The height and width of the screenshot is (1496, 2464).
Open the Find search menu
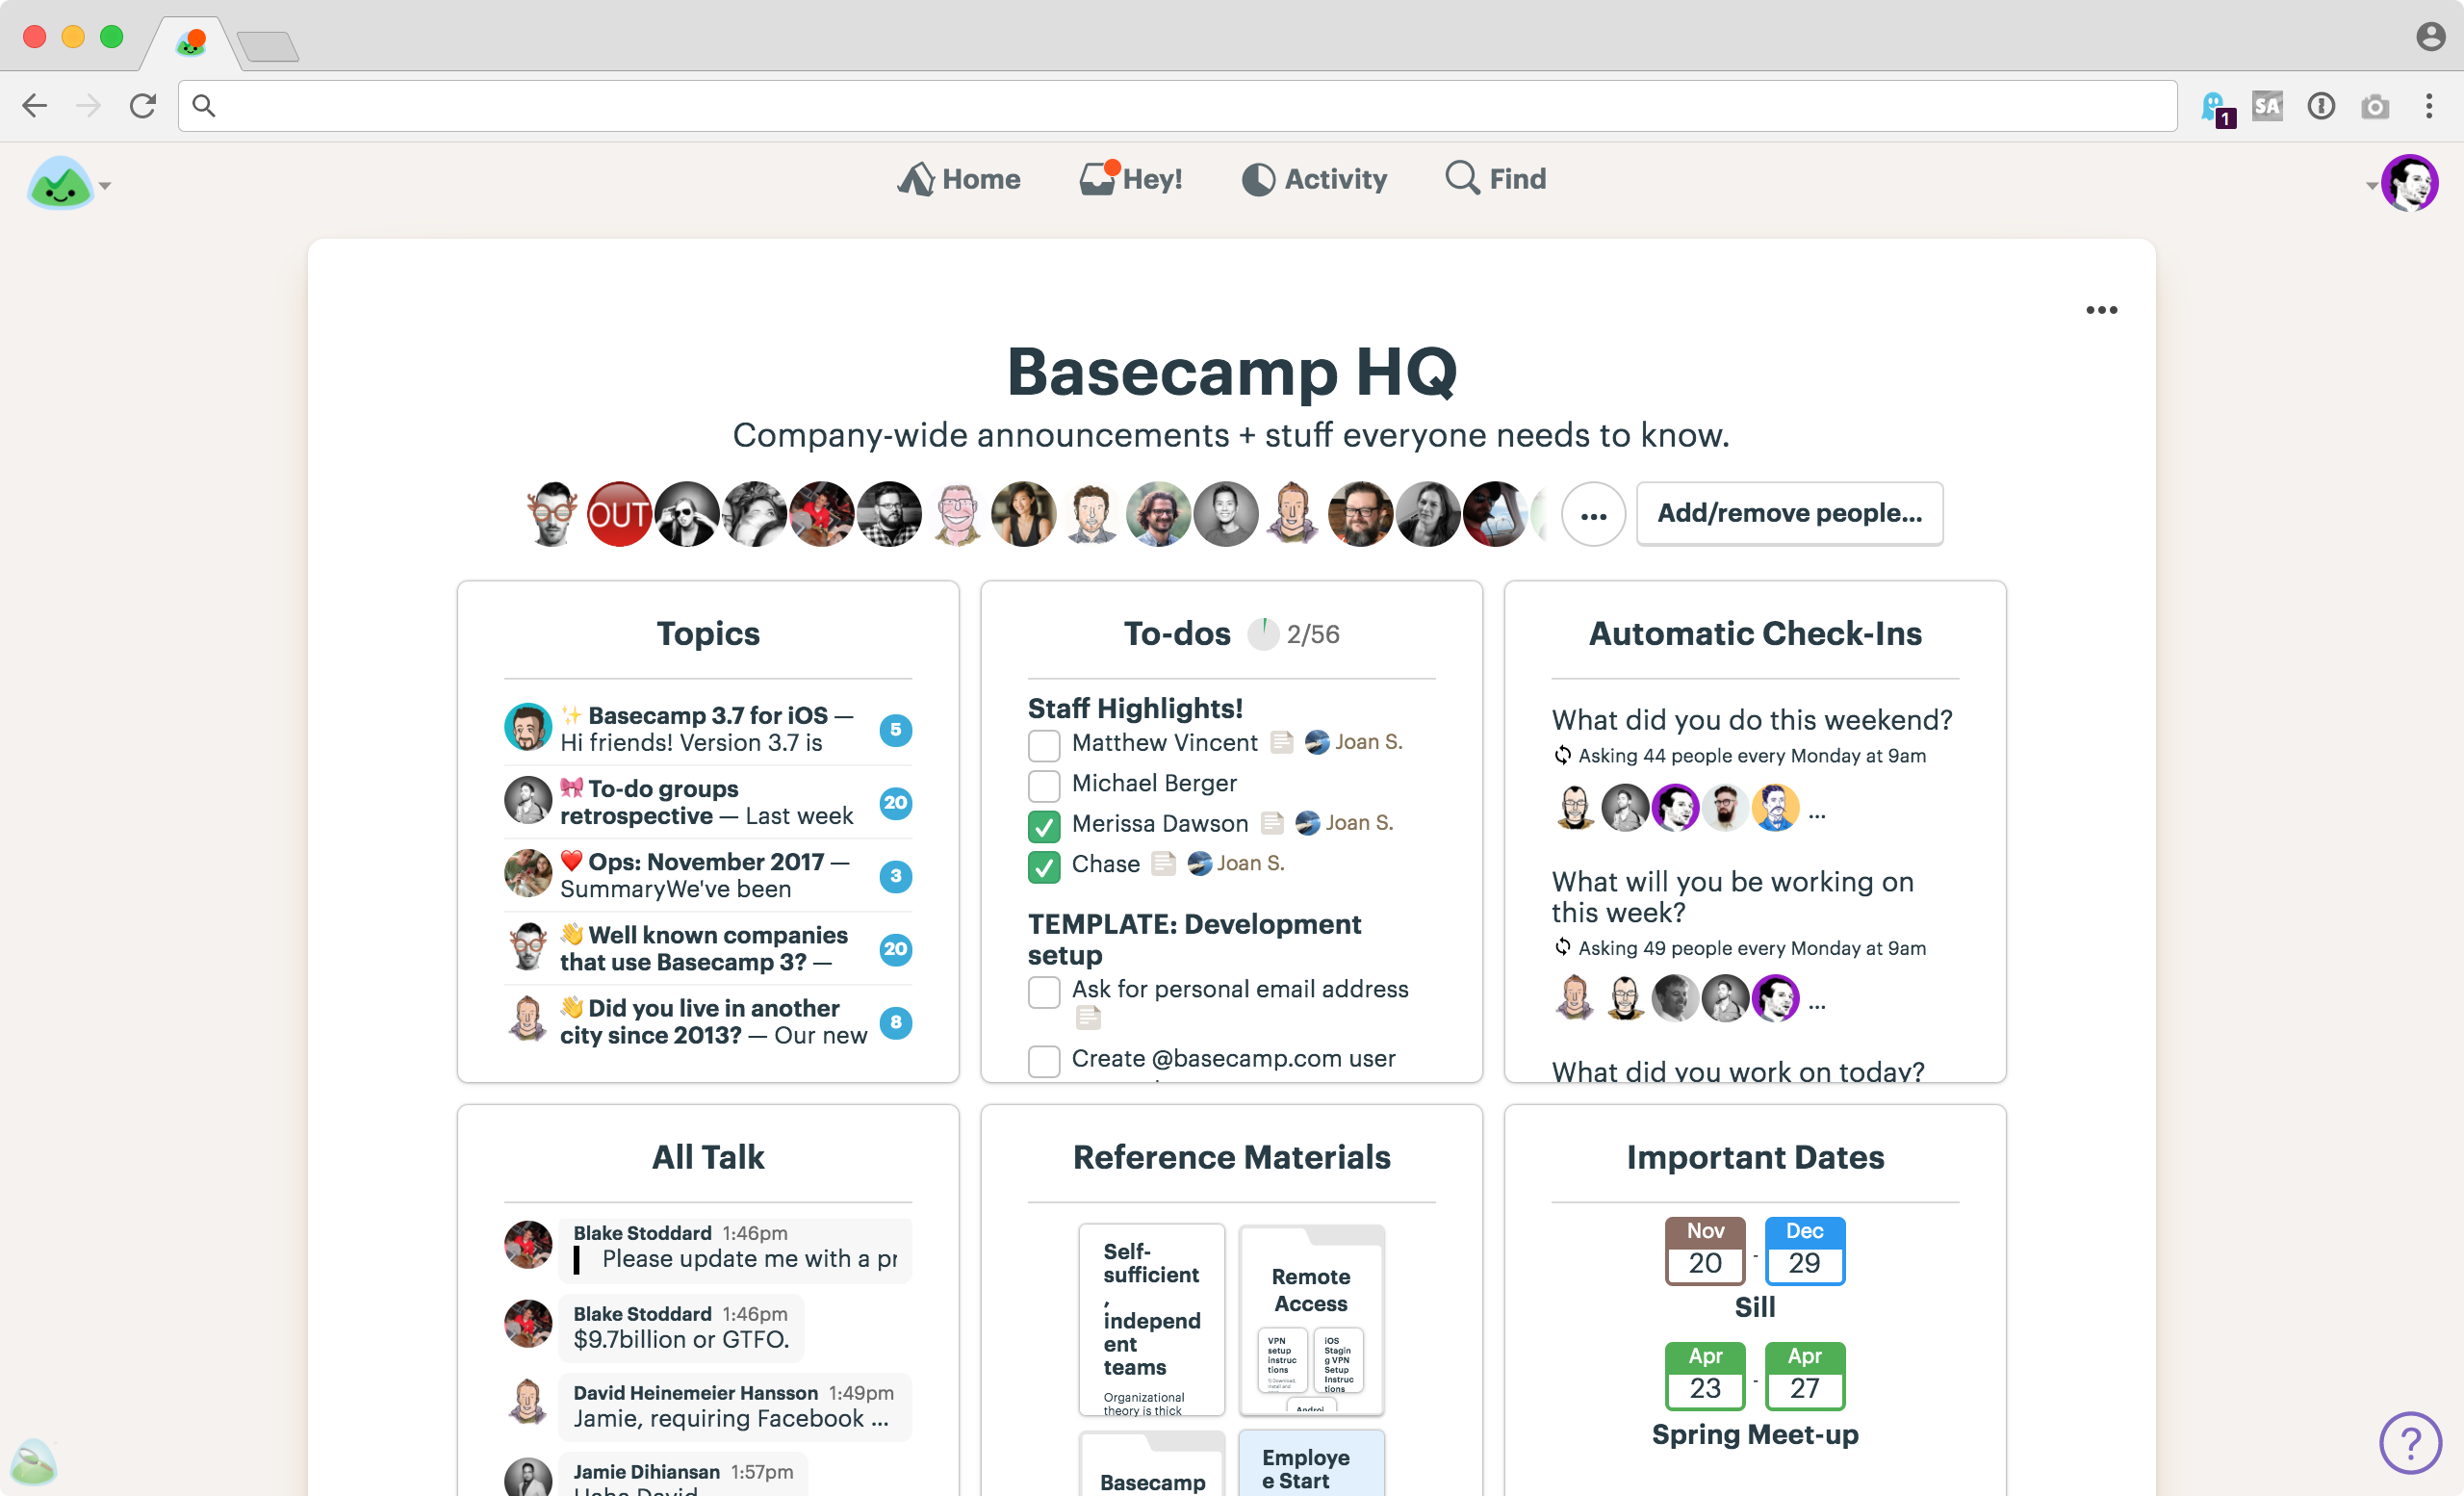(1496, 179)
